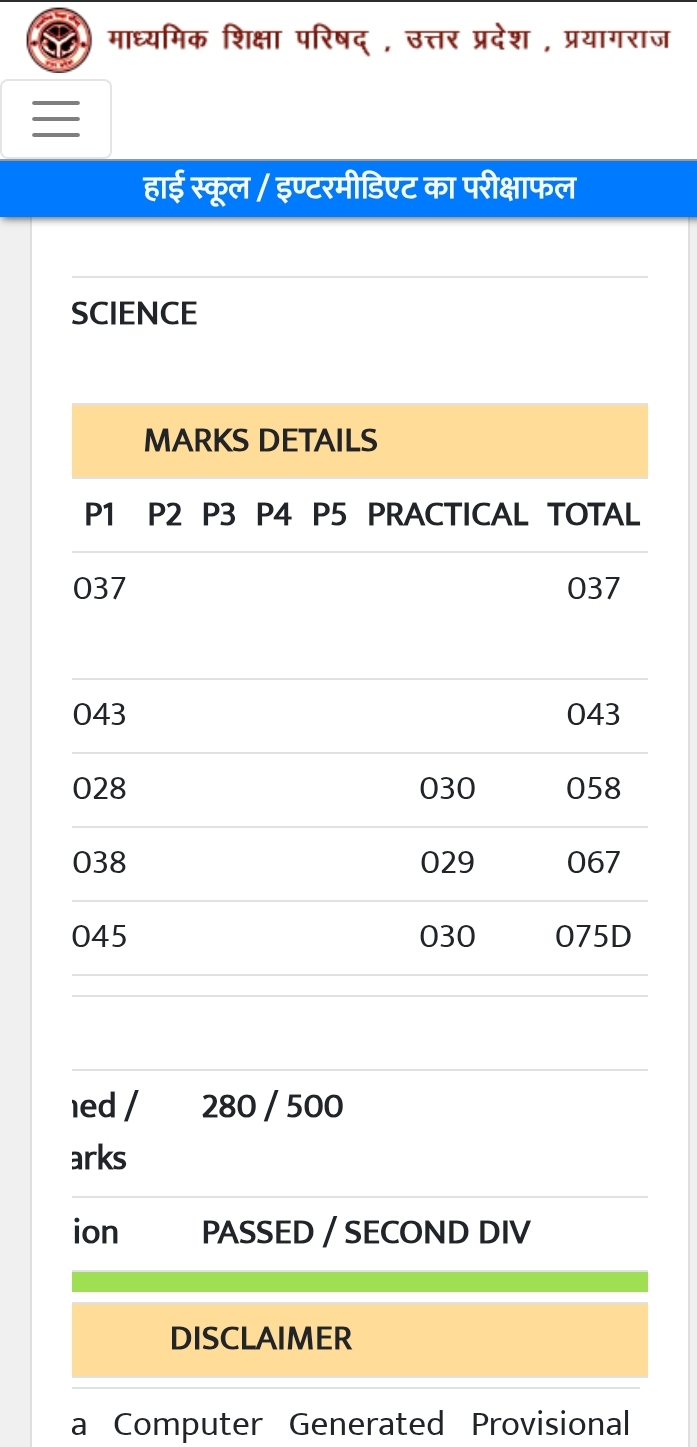Image resolution: width=697 pixels, height=1447 pixels.
Task: Select the P3 column header
Action: pyautogui.click(x=219, y=514)
